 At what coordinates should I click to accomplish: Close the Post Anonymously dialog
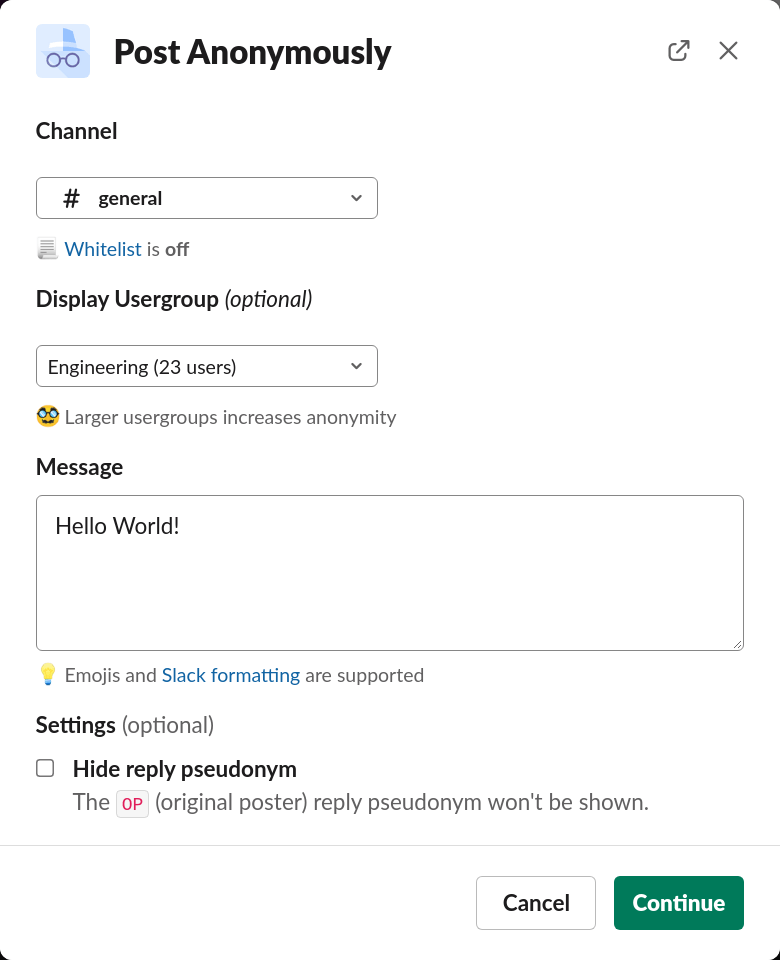(728, 51)
